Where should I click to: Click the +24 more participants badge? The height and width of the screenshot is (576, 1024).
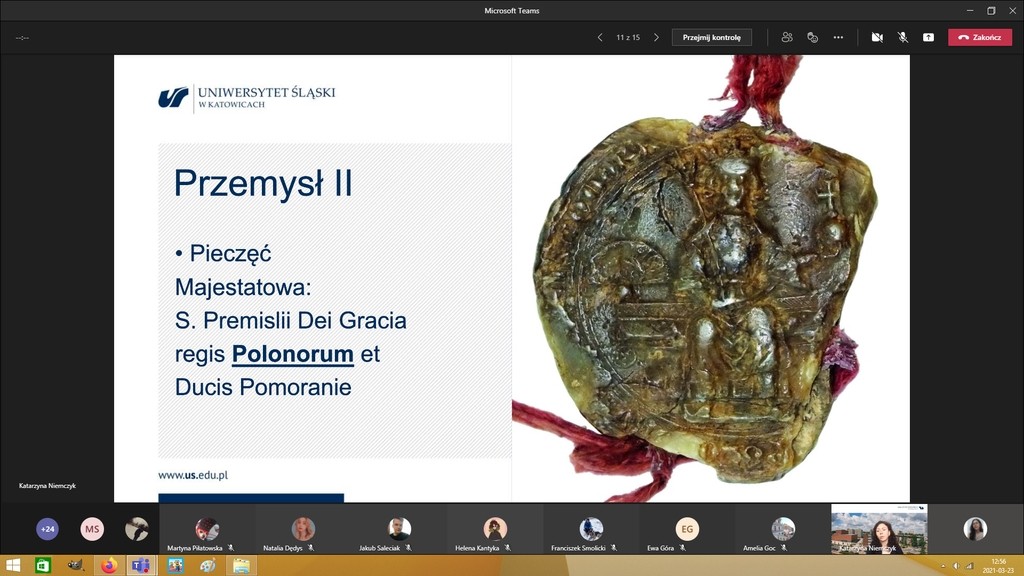click(x=47, y=529)
